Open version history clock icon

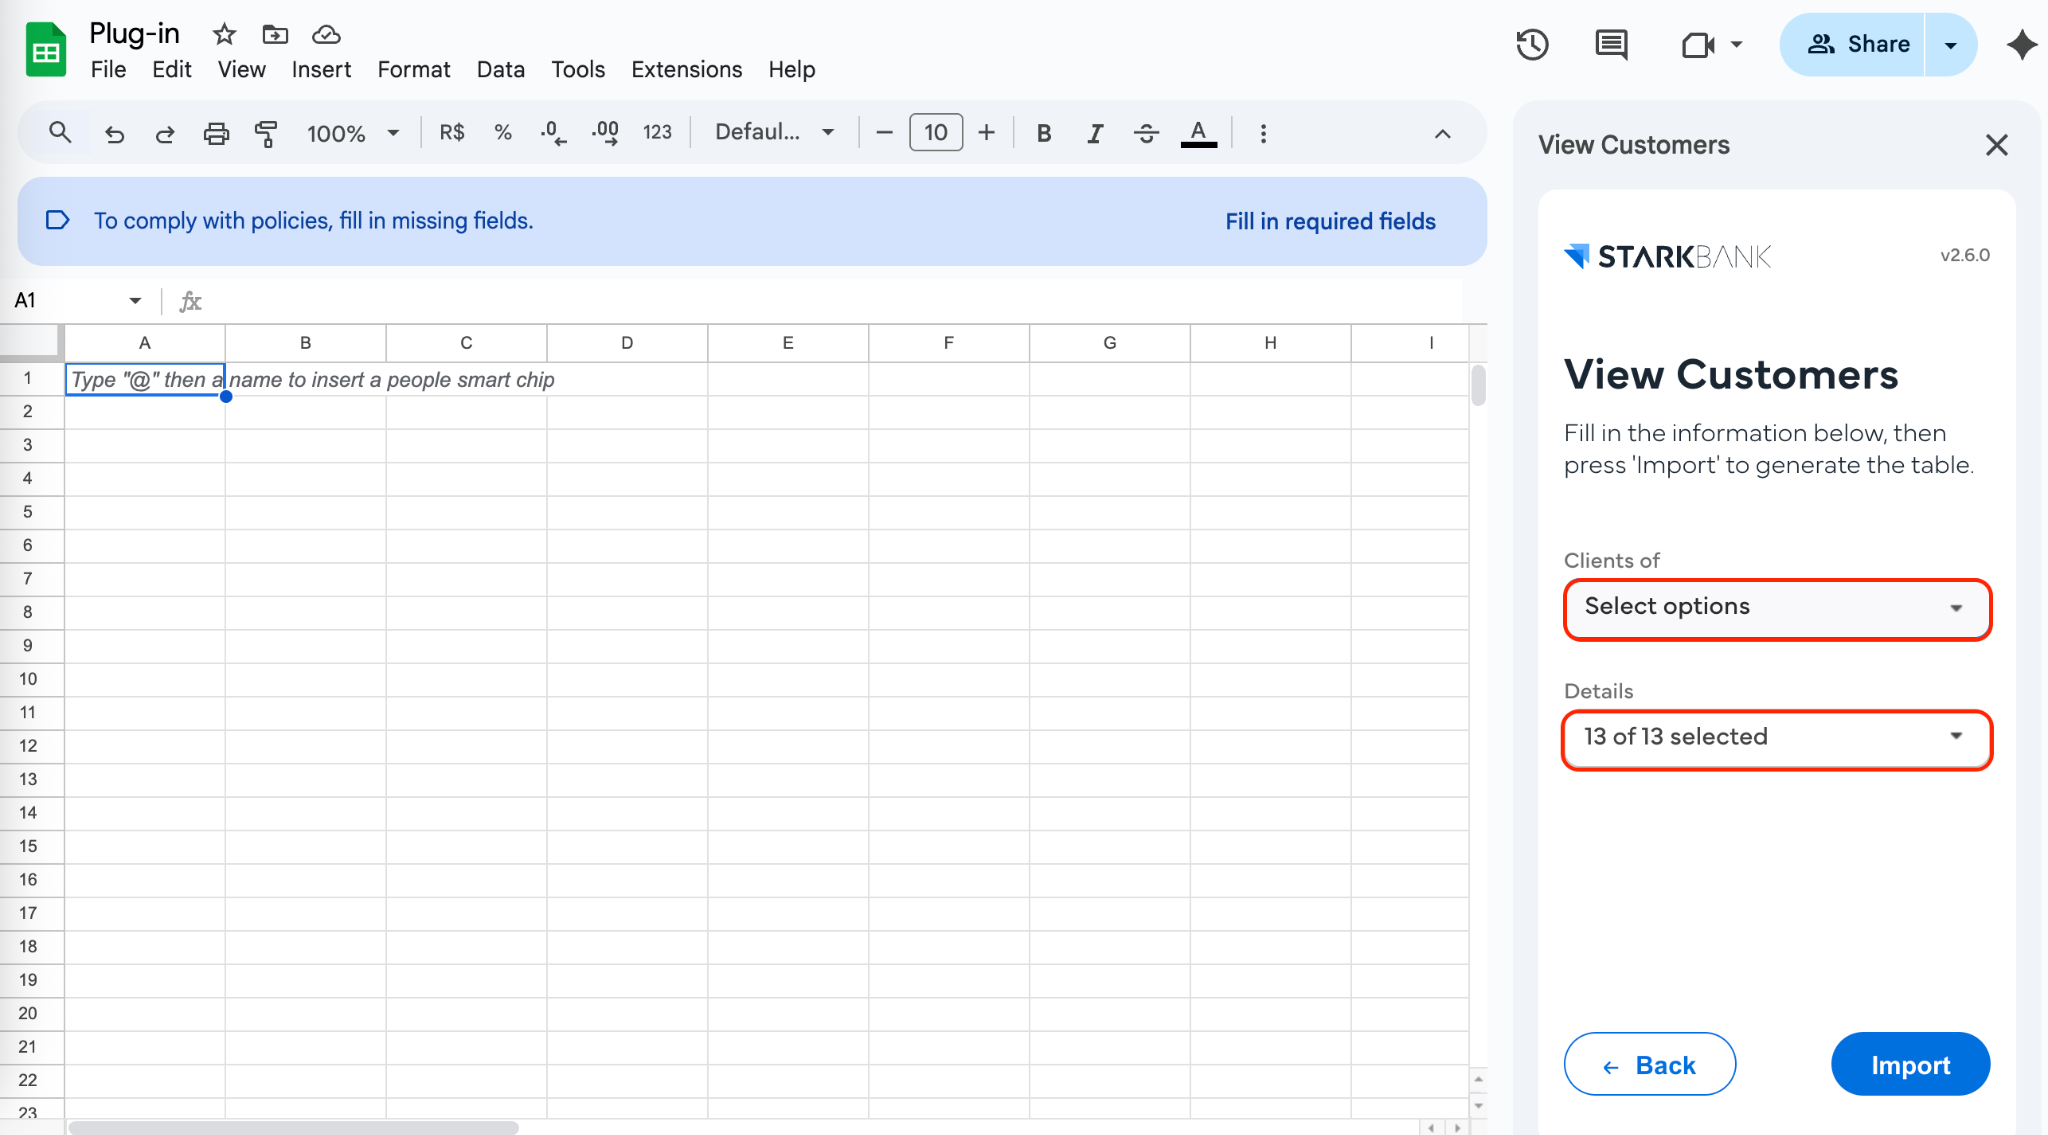pyautogui.click(x=1532, y=45)
